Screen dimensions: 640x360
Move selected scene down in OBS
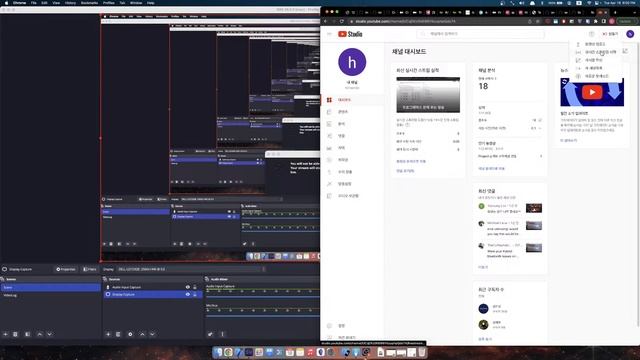(49, 334)
